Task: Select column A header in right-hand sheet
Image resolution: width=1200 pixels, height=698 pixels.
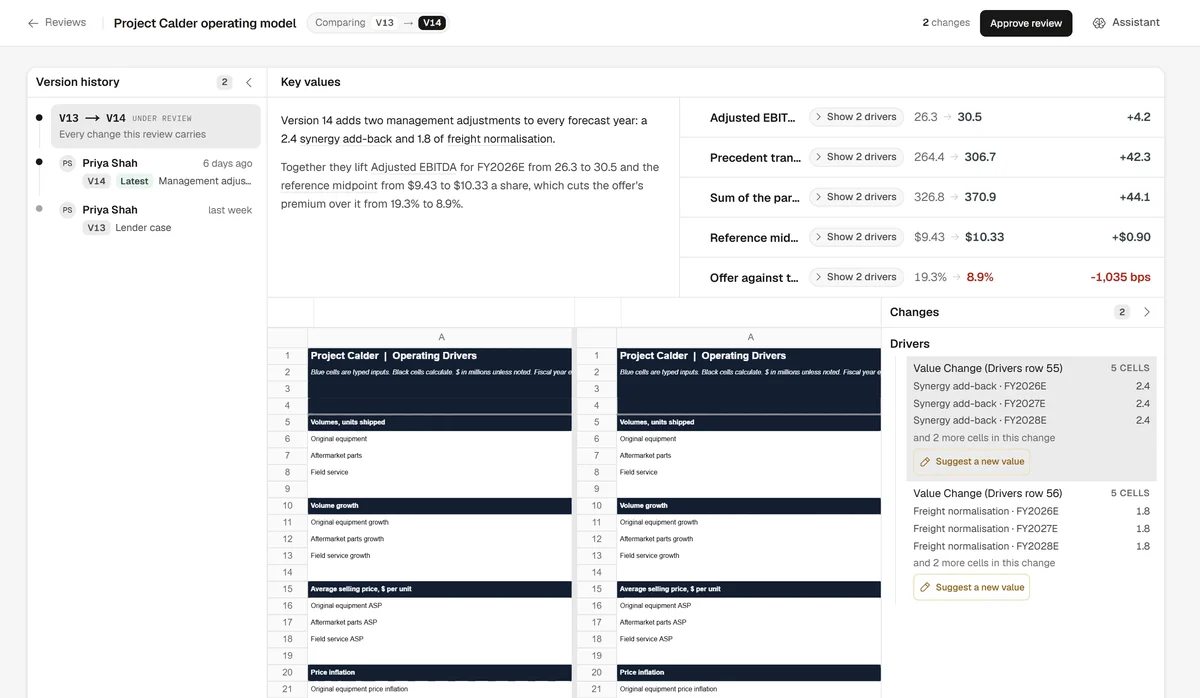Action: point(750,338)
